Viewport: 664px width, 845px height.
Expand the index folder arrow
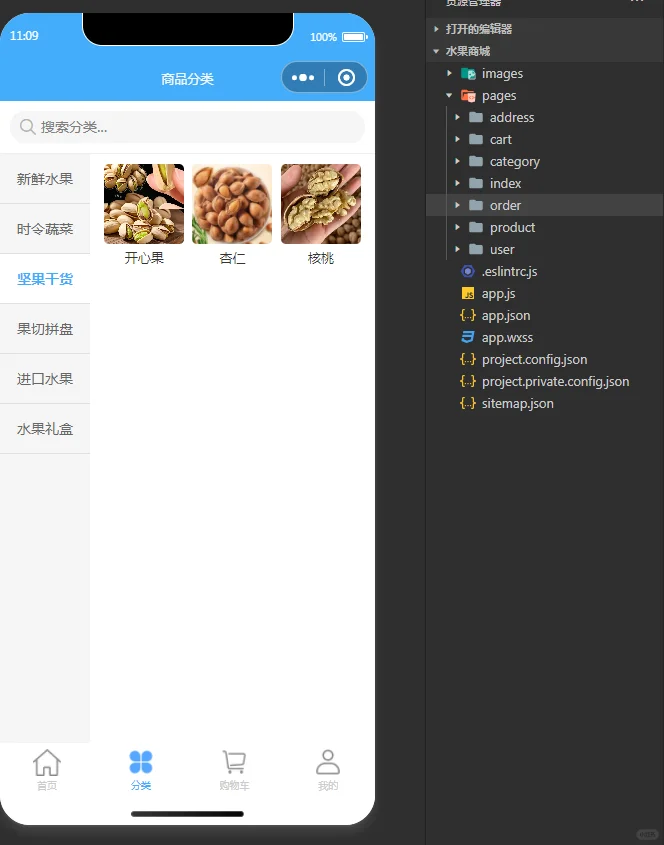[x=458, y=183]
